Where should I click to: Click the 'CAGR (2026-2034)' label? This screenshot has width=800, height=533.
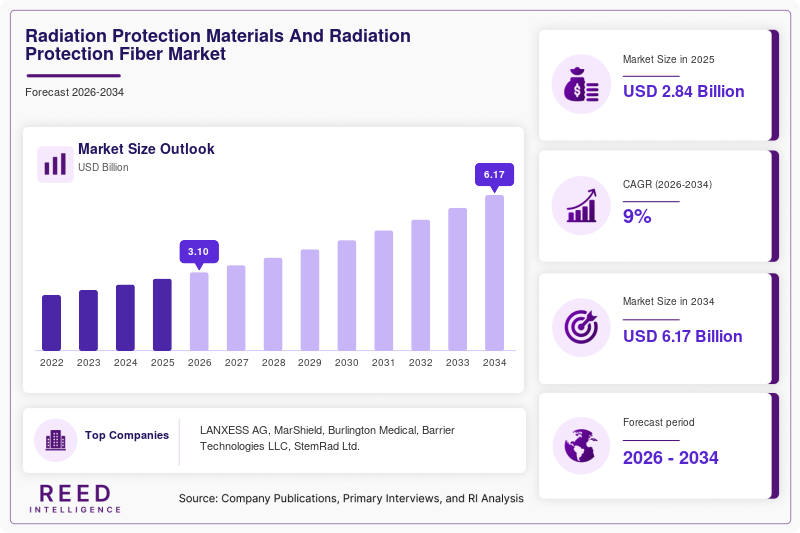point(667,184)
